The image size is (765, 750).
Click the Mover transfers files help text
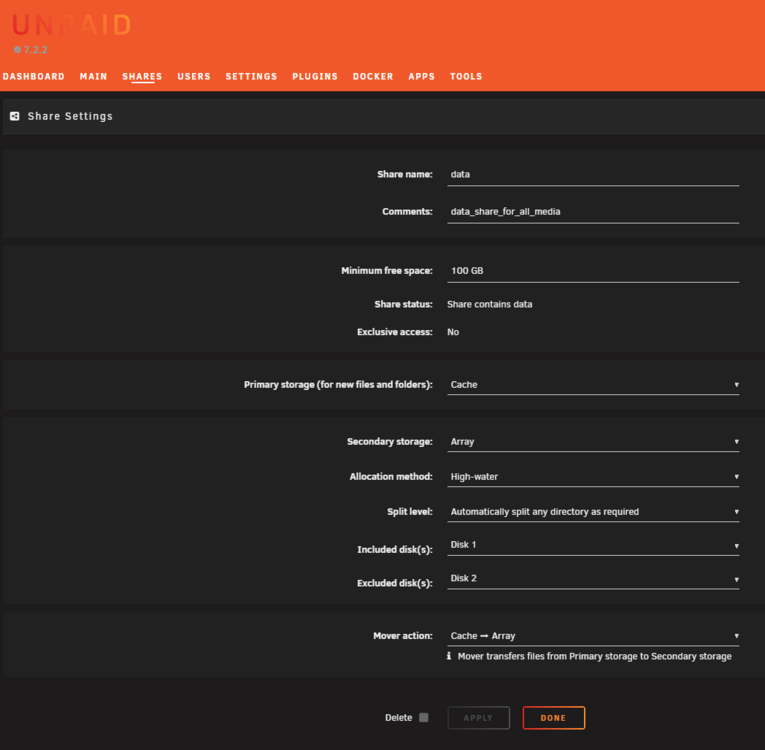point(594,656)
